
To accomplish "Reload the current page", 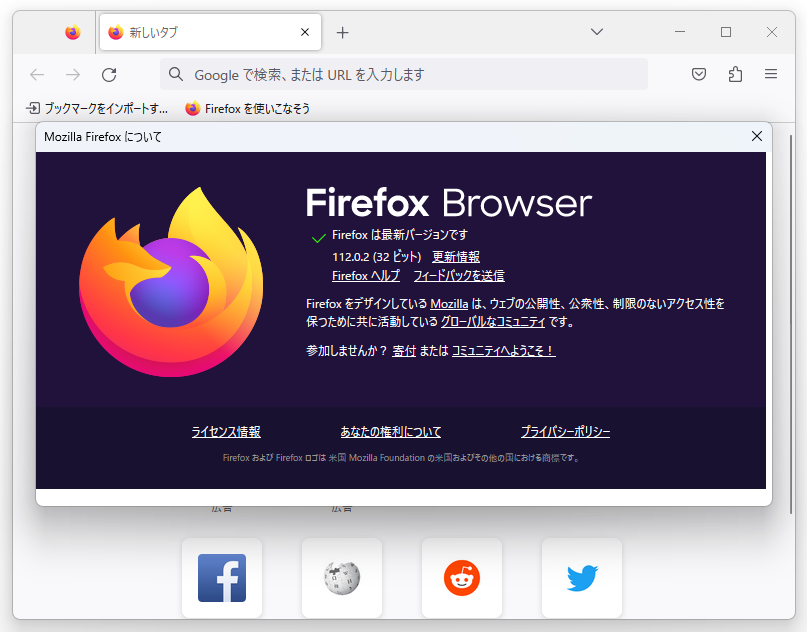I will tap(108, 74).
